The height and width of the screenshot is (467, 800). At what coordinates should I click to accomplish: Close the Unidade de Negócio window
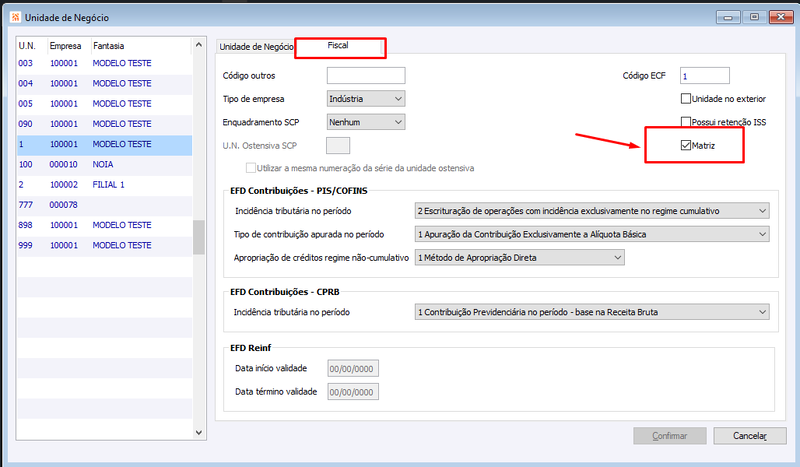[781, 17]
